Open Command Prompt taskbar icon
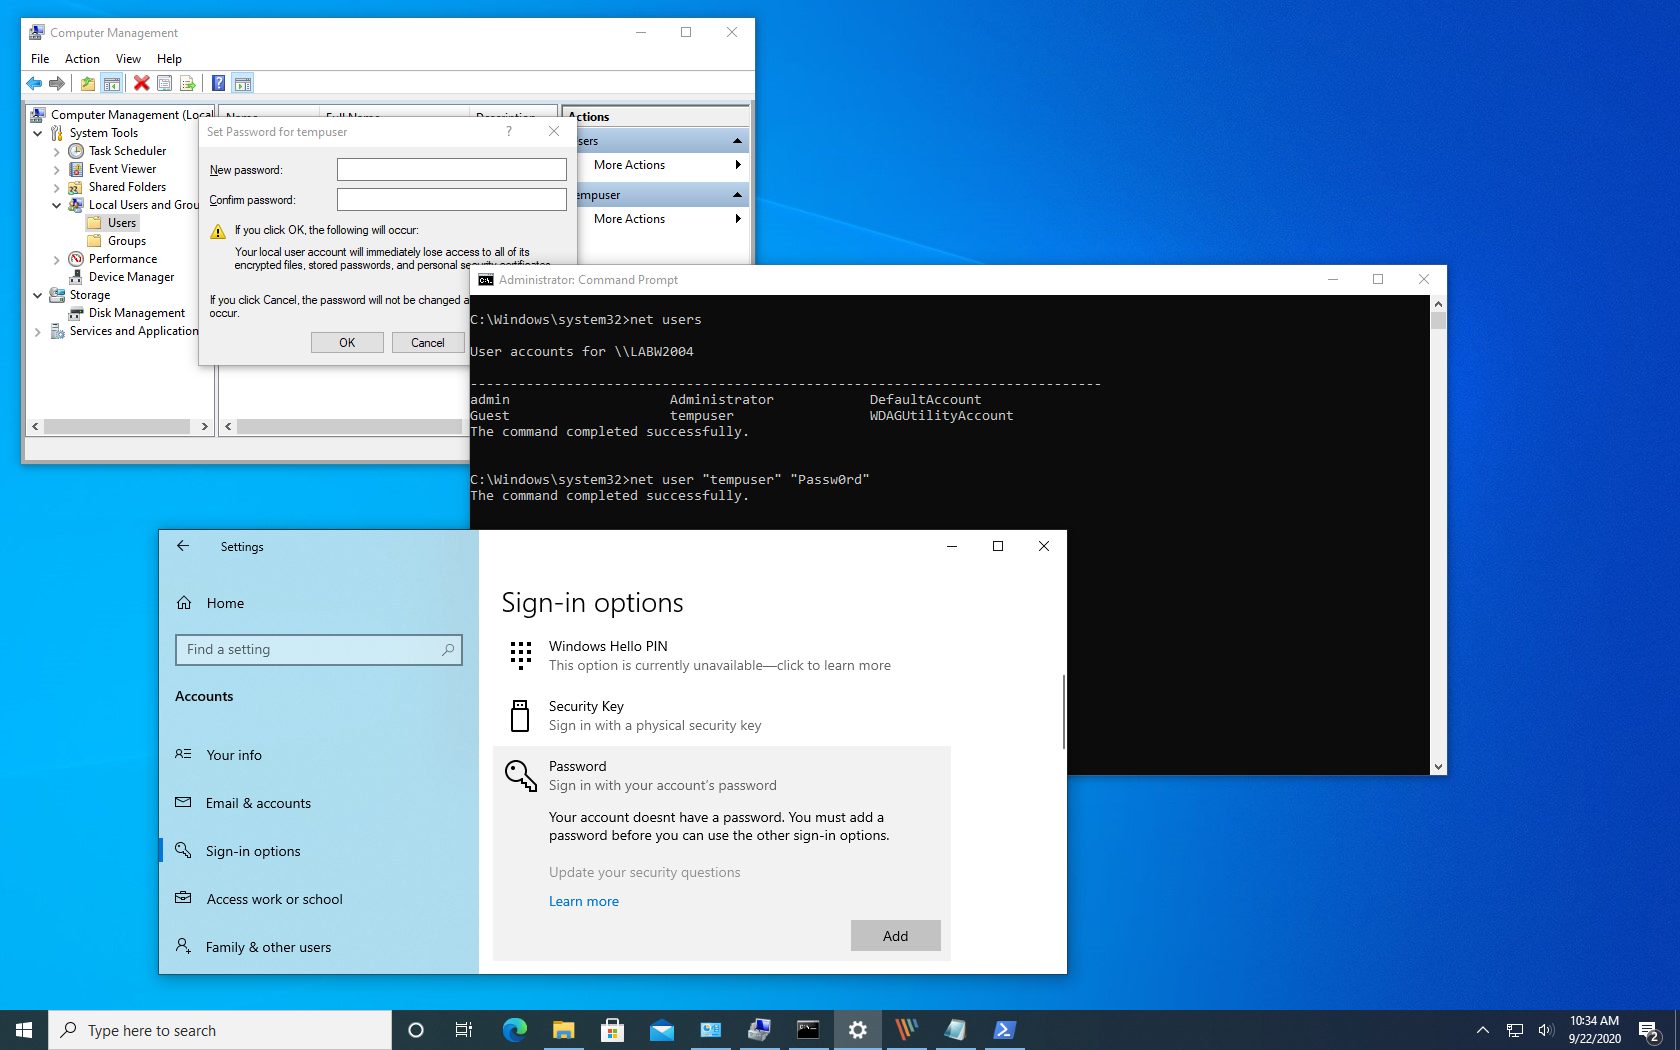The width and height of the screenshot is (1680, 1050). point(808,1030)
